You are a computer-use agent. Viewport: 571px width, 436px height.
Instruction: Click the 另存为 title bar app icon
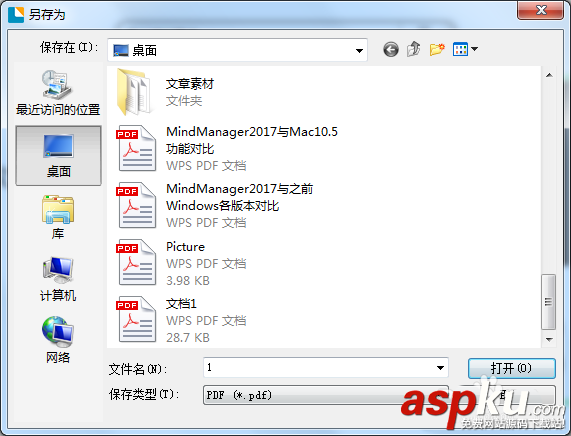(16, 15)
